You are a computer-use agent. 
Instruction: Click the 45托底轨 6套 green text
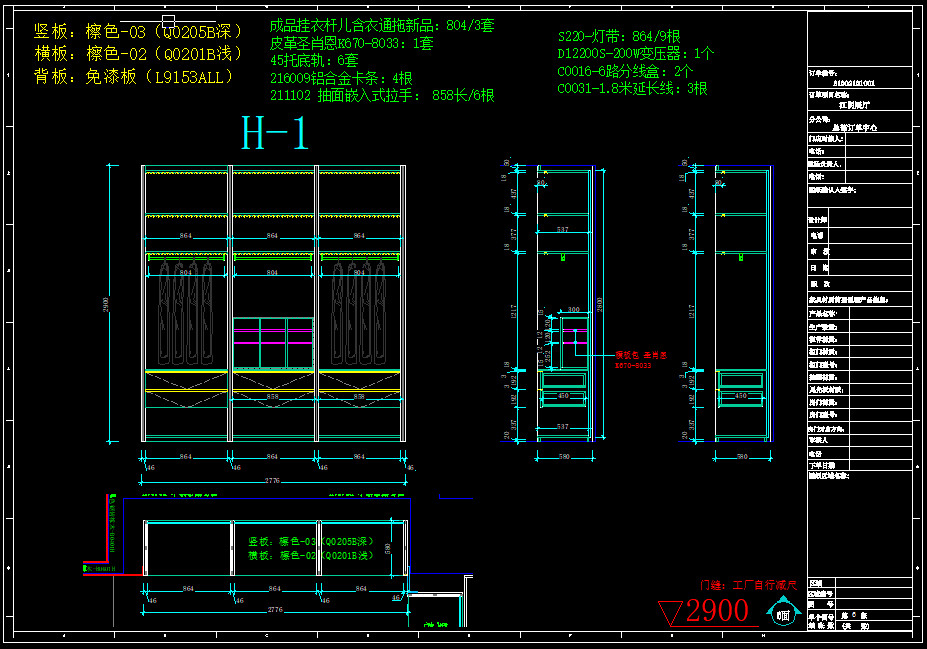click(x=314, y=61)
